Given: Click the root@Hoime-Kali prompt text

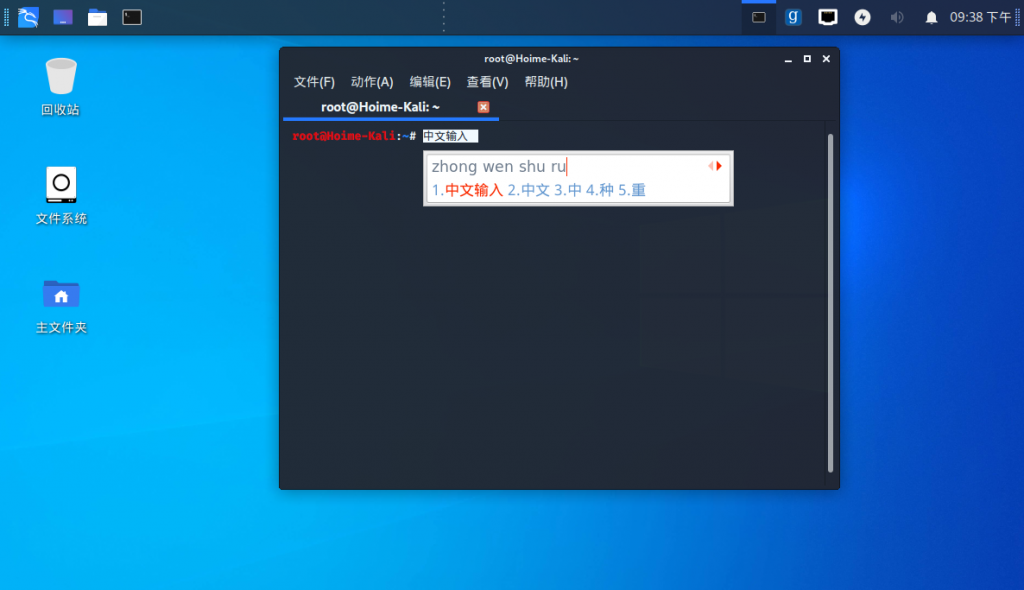Looking at the screenshot, I should click(x=344, y=136).
